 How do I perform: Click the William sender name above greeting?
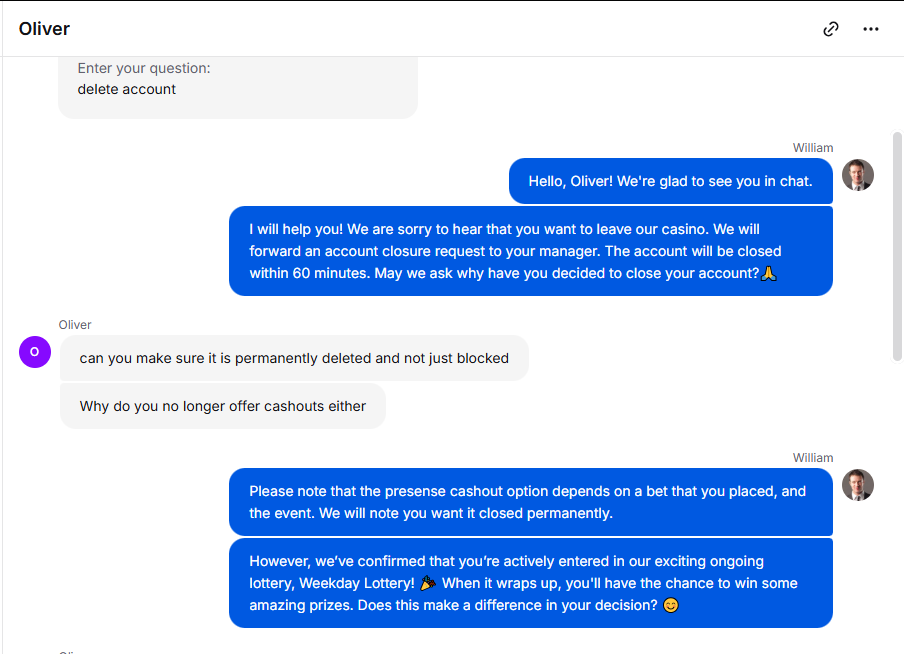[812, 148]
